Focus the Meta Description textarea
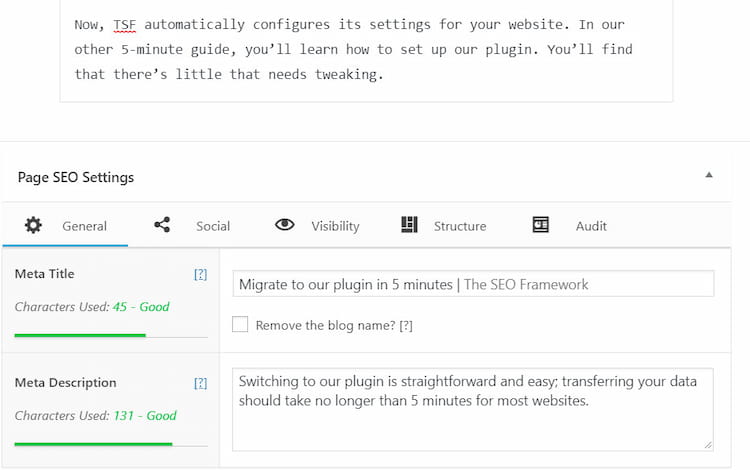Image resolution: width=750 pixels, height=470 pixels. 473,409
